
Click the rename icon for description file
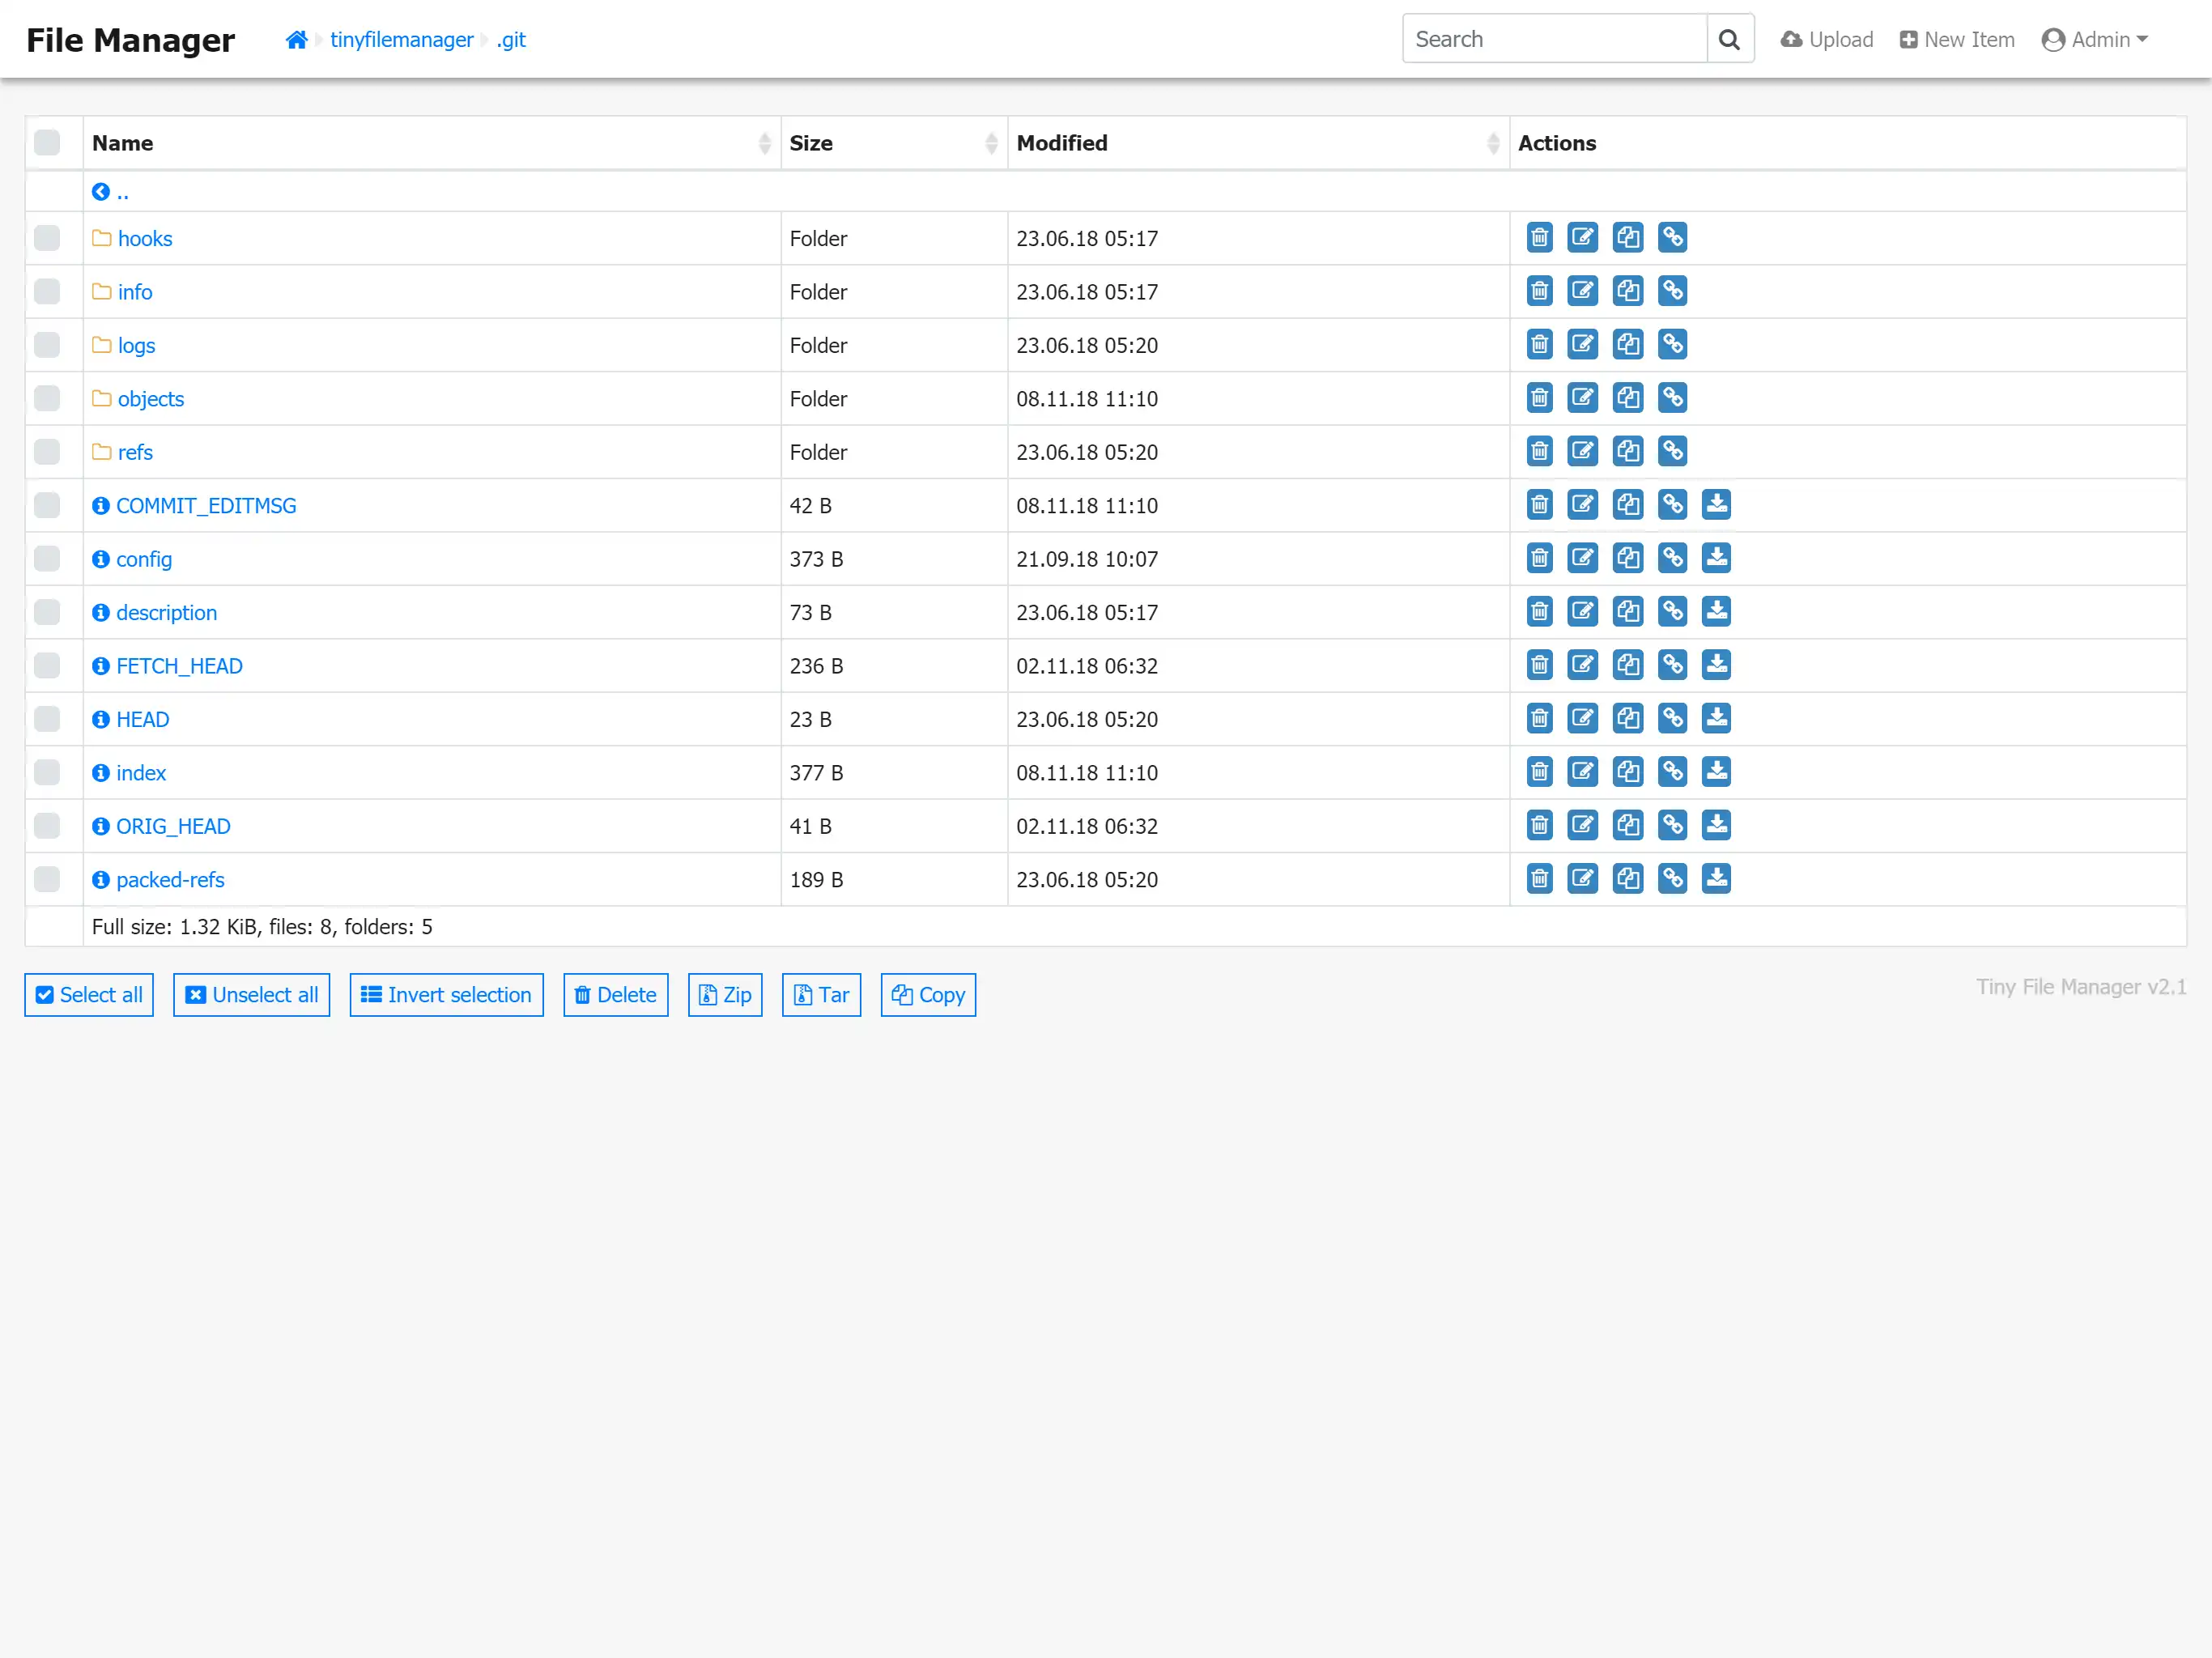(1583, 611)
